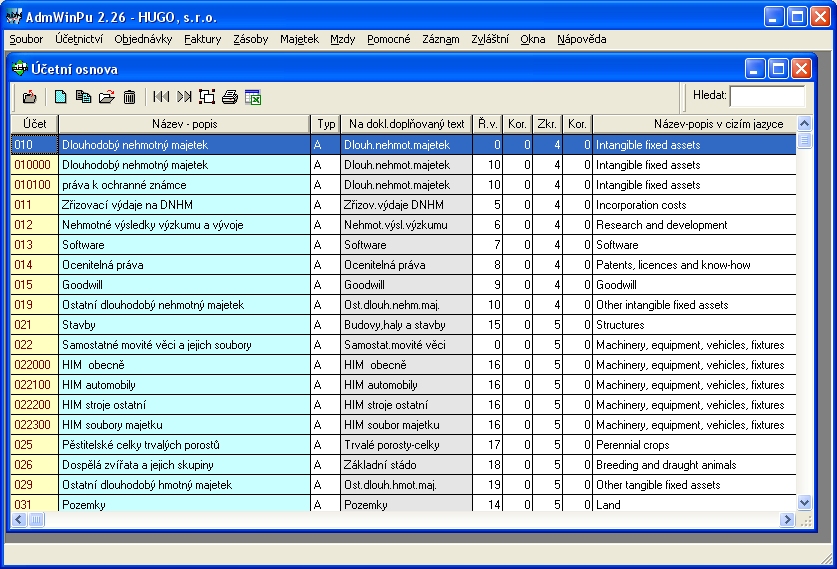Select 'Nehmotné výsledky výzkumu a vývoje' row
Viewport: 837px width, 569px height.
pyautogui.click(x=403, y=225)
